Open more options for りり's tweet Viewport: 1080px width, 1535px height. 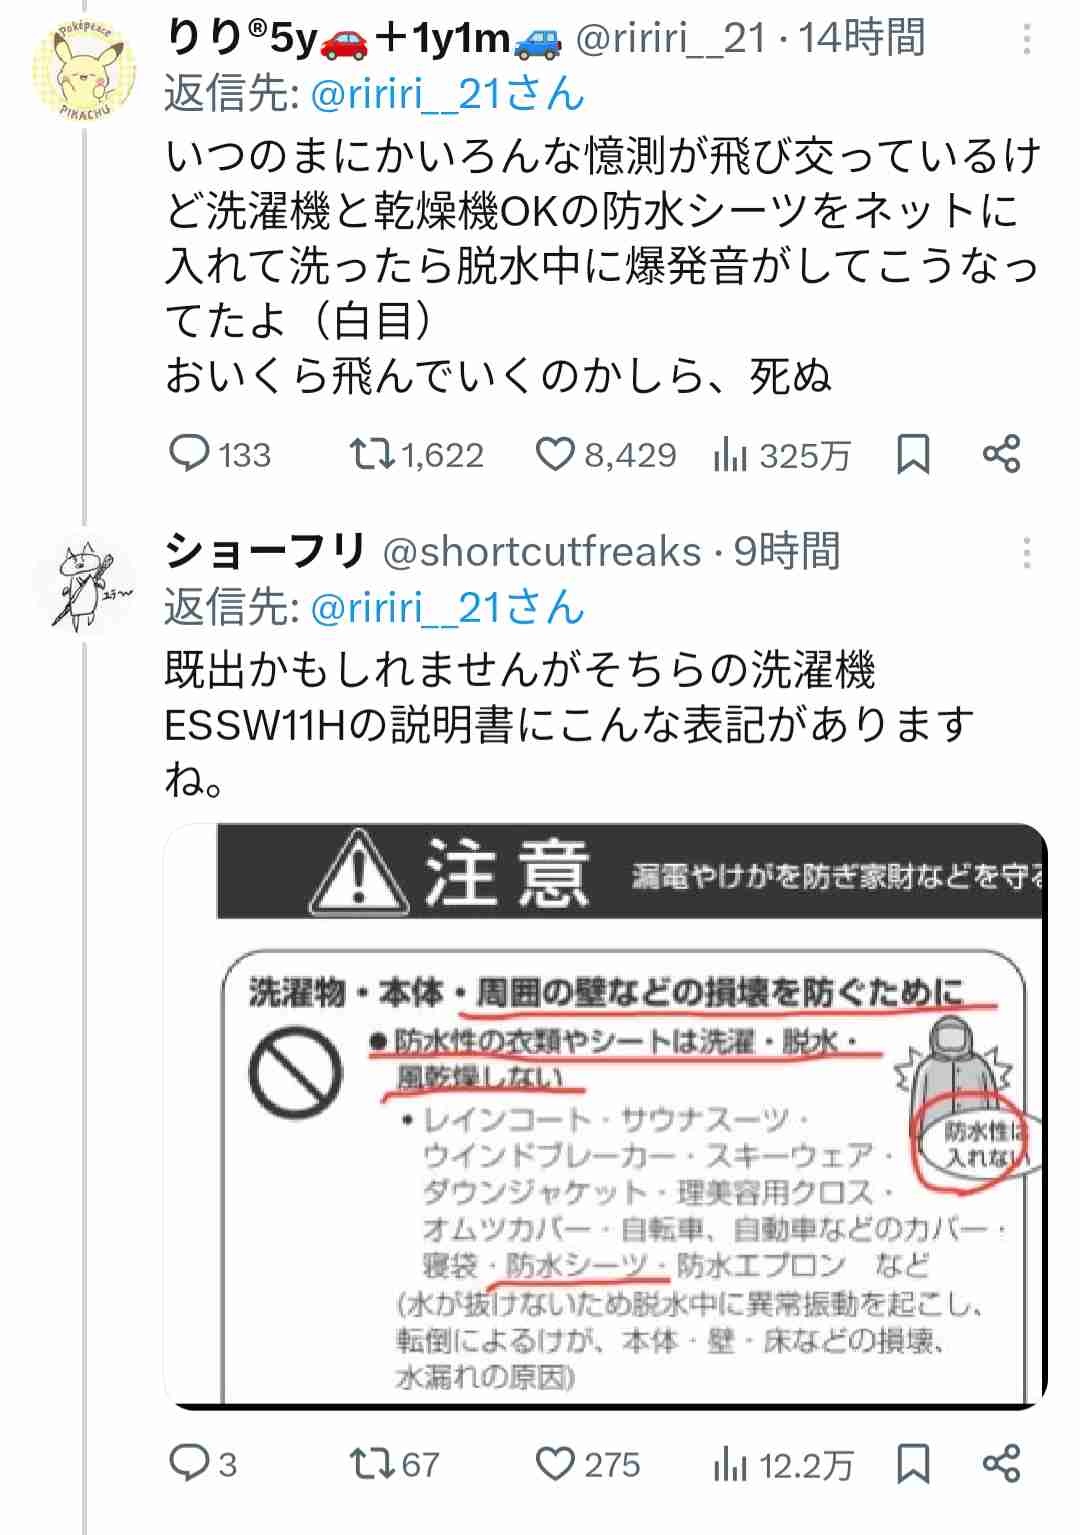pos(1027,40)
